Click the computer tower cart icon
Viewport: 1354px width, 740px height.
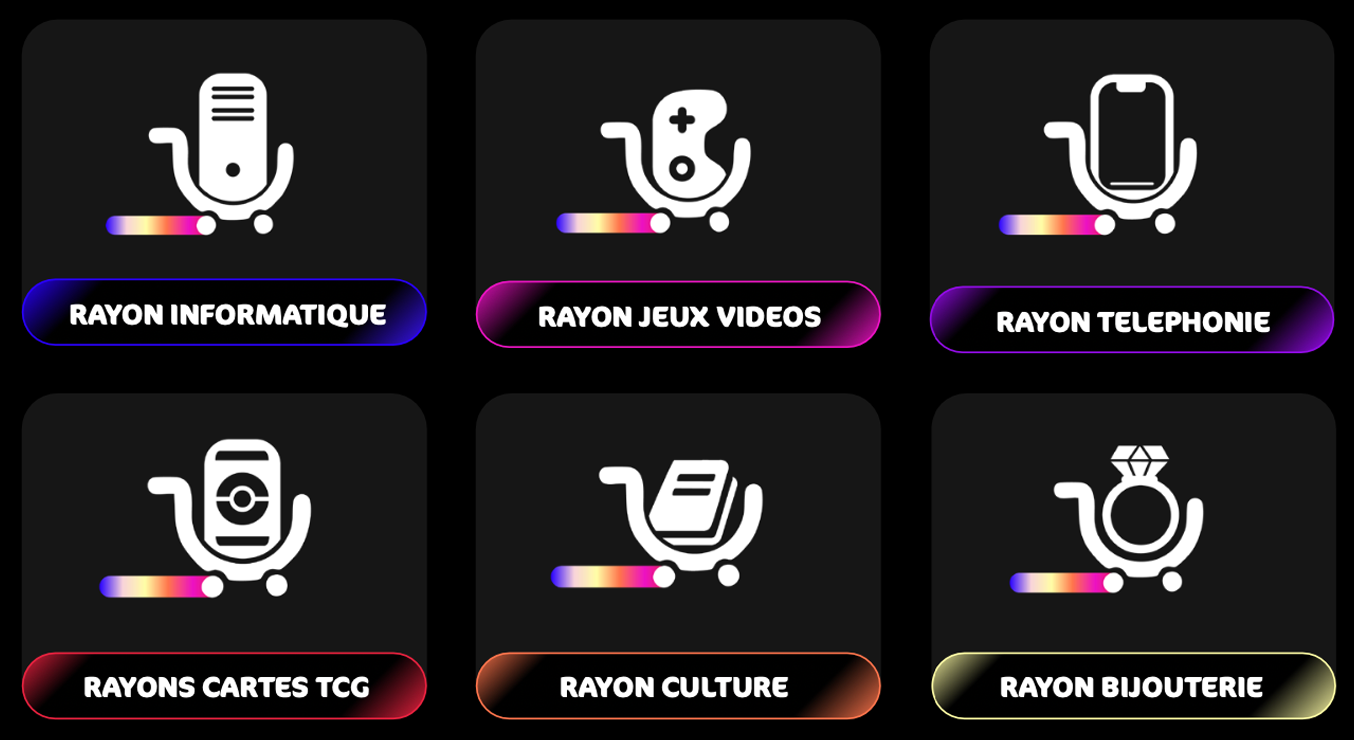[x=222, y=152]
